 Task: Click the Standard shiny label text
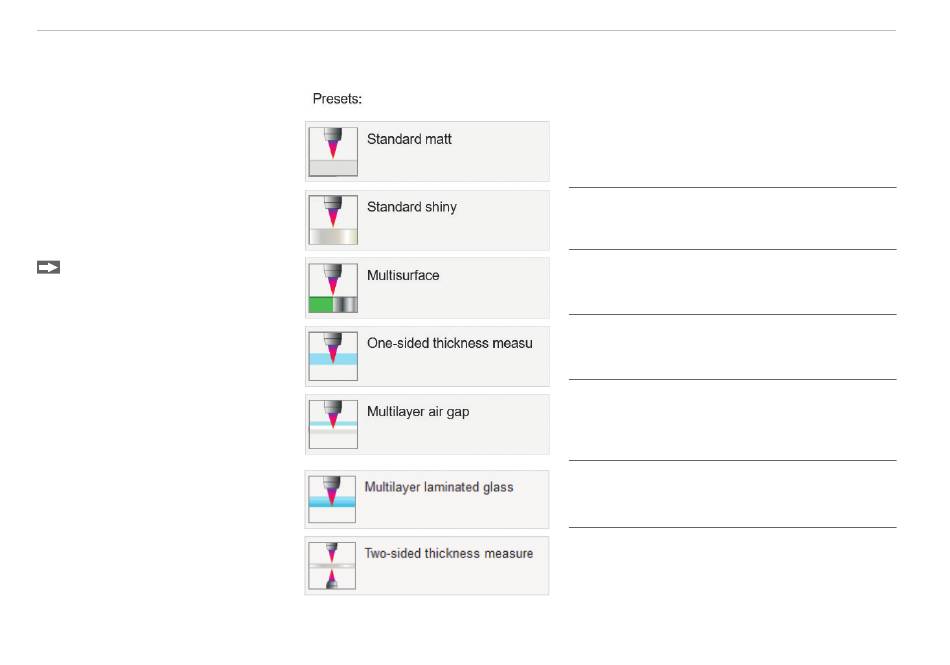tap(411, 207)
